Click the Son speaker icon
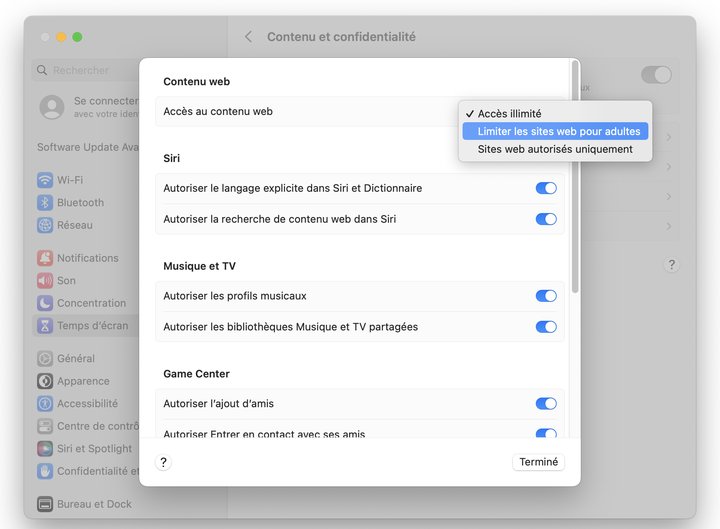Viewport: 720px width, 529px height. click(x=45, y=281)
